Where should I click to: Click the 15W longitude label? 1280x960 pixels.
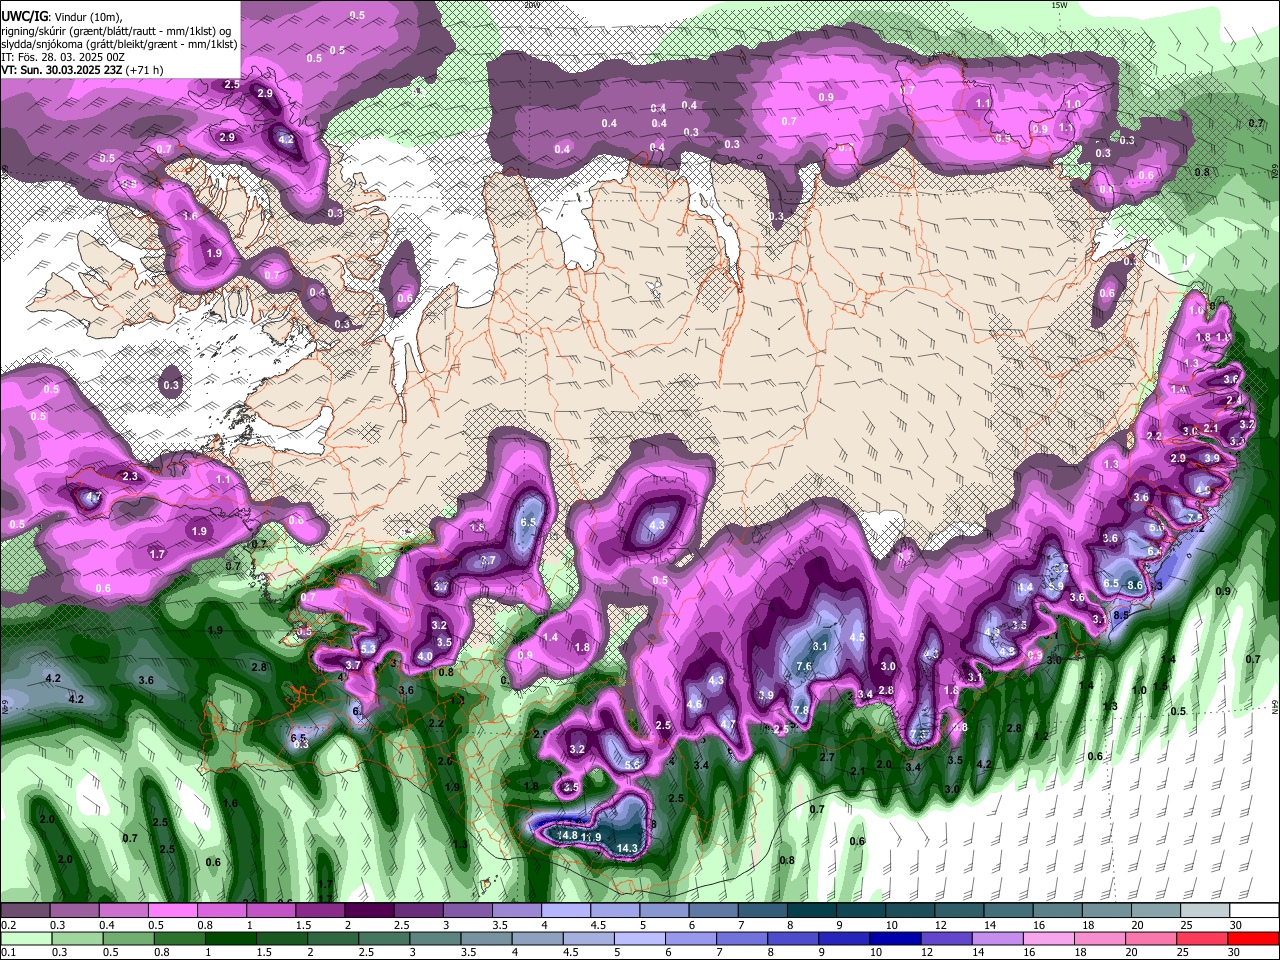(1060, 5)
